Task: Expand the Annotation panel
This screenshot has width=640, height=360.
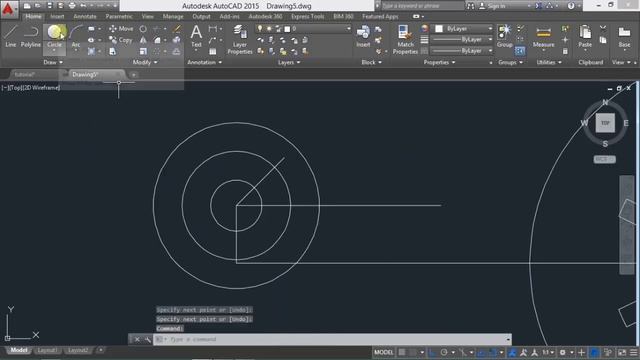Action: (204, 62)
